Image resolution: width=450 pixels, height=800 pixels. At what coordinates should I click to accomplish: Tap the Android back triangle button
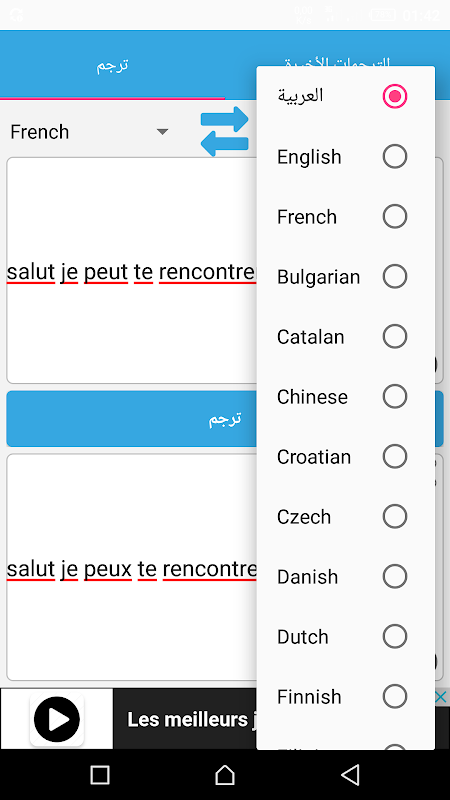350,774
